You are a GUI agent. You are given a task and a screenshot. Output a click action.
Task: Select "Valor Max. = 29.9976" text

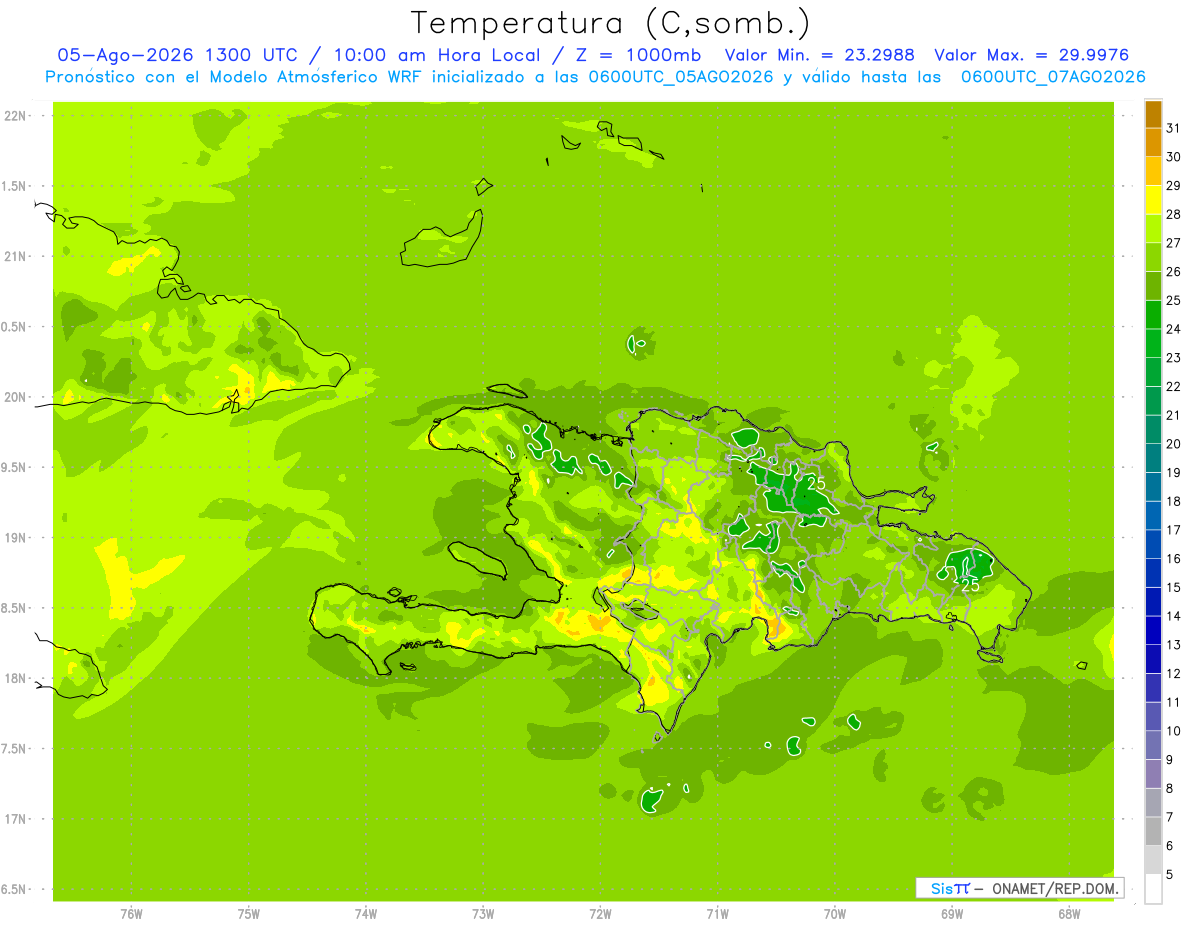(x=1031, y=55)
